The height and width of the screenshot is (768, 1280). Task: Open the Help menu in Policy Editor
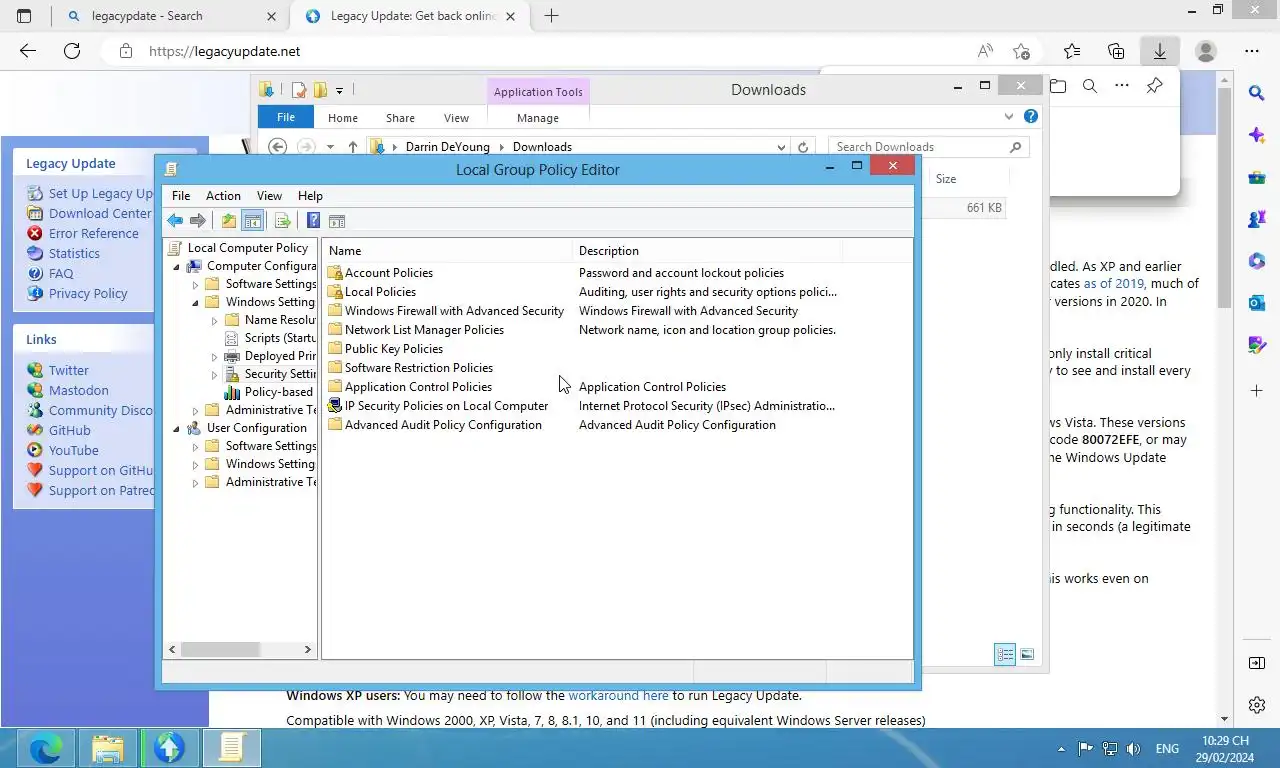click(x=310, y=196)
